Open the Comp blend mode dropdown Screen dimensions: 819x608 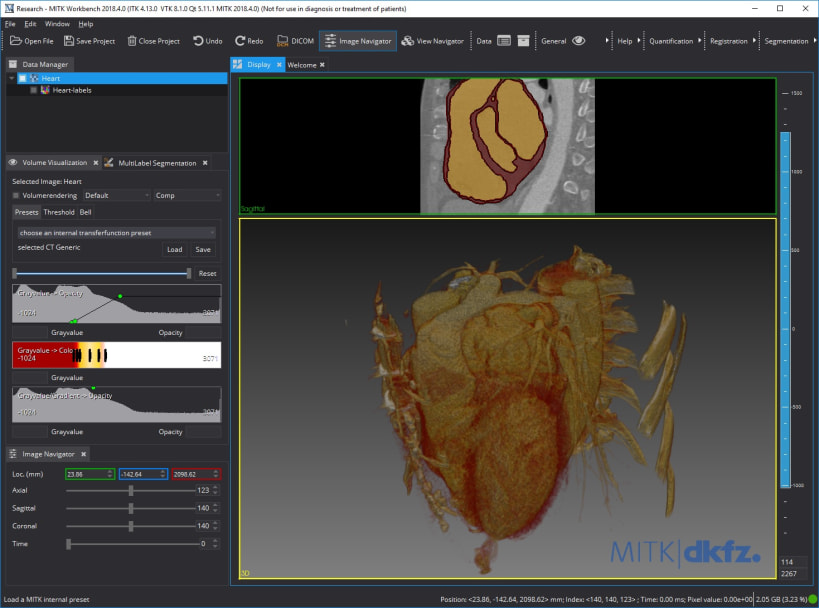pos(187,195)
